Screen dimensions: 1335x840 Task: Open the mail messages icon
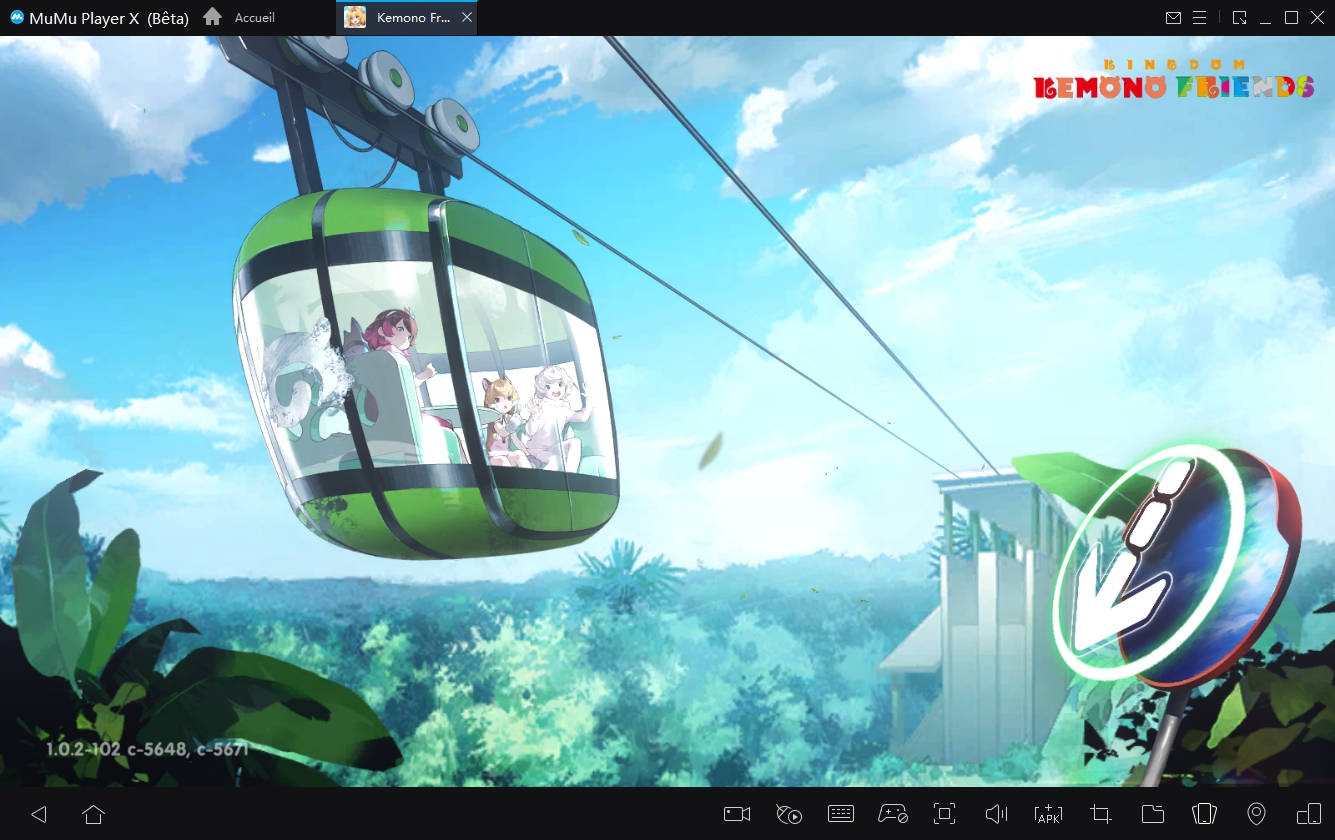tap(1174, 18)
